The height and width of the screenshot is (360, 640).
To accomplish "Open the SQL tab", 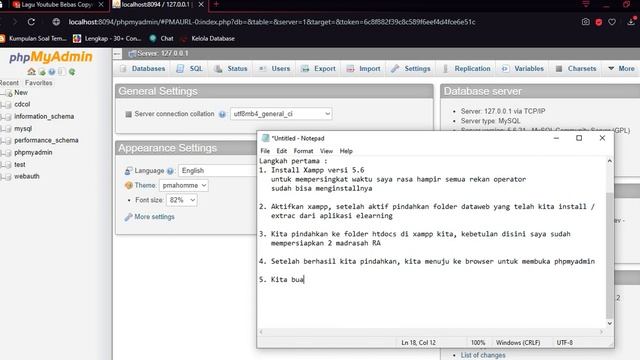I will point(190,69).
